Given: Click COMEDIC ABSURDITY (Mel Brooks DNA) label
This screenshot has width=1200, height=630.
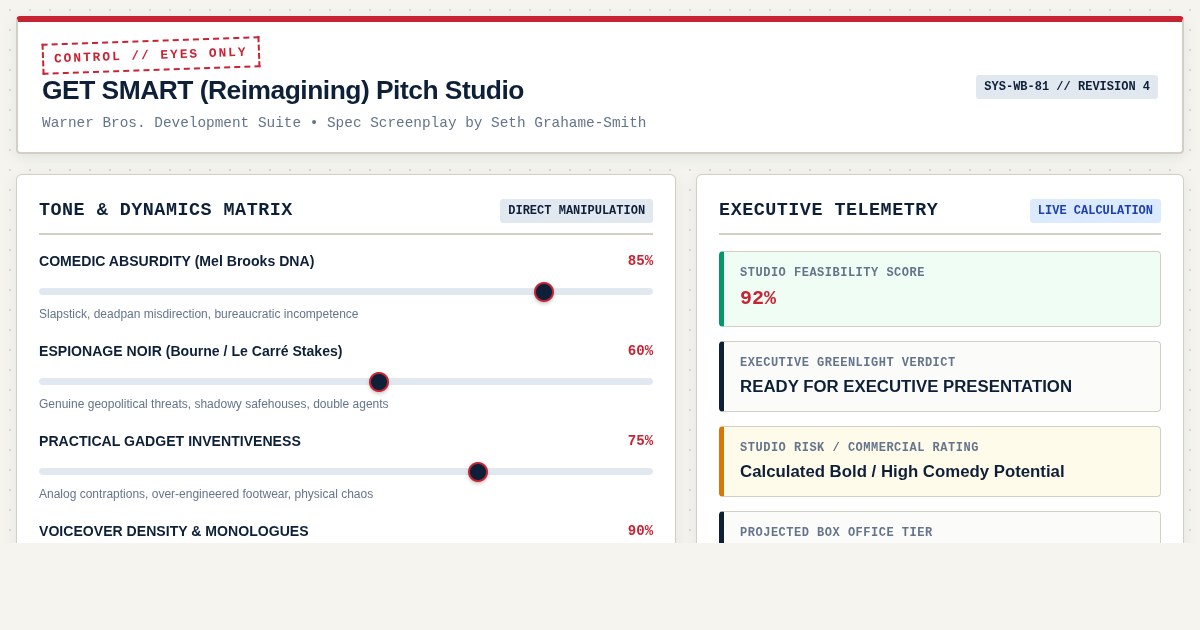Looking at the screenshot, I should point(177,261).
